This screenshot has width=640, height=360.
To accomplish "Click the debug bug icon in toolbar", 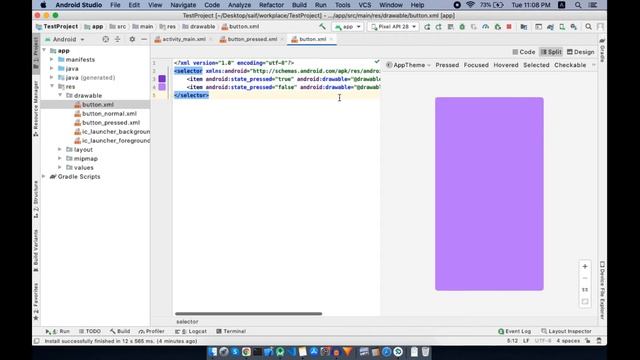I will pyautogui.click(x=462, y=27).
